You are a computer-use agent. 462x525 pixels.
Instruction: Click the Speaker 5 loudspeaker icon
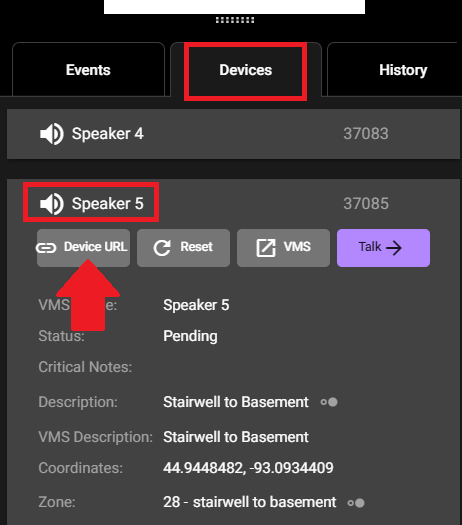52,204
